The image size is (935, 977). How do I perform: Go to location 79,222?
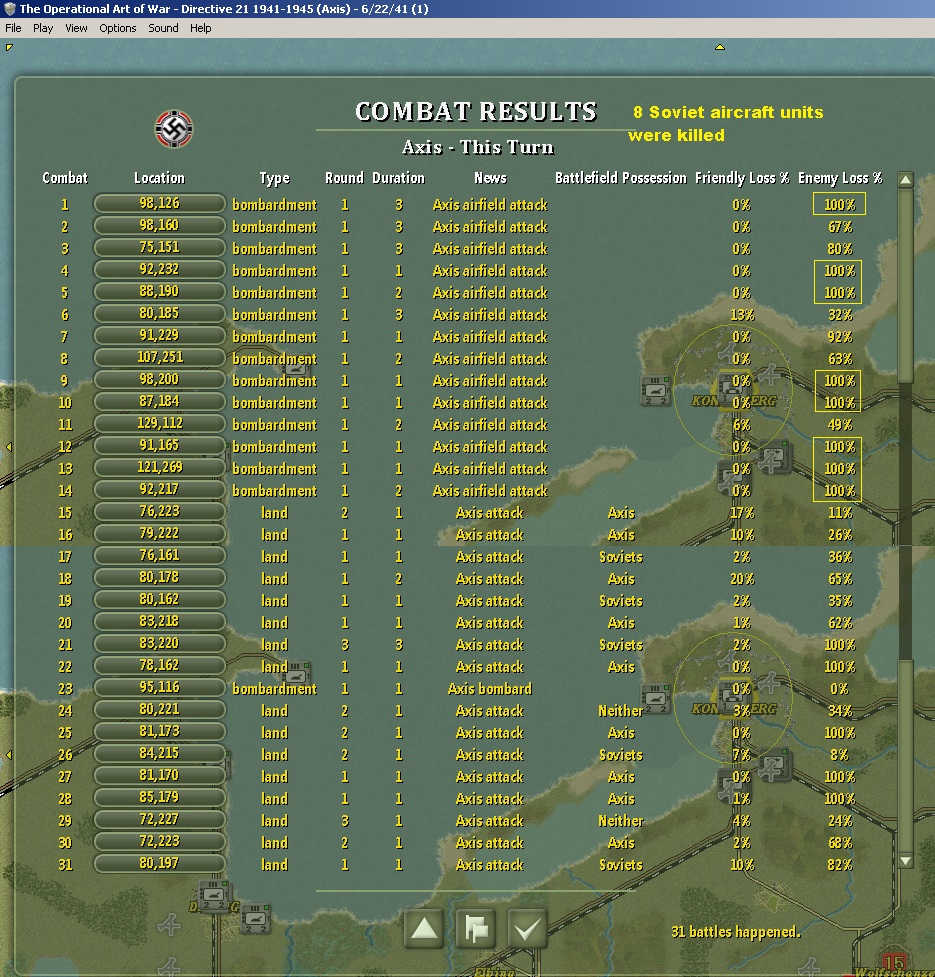coord(159,534)
